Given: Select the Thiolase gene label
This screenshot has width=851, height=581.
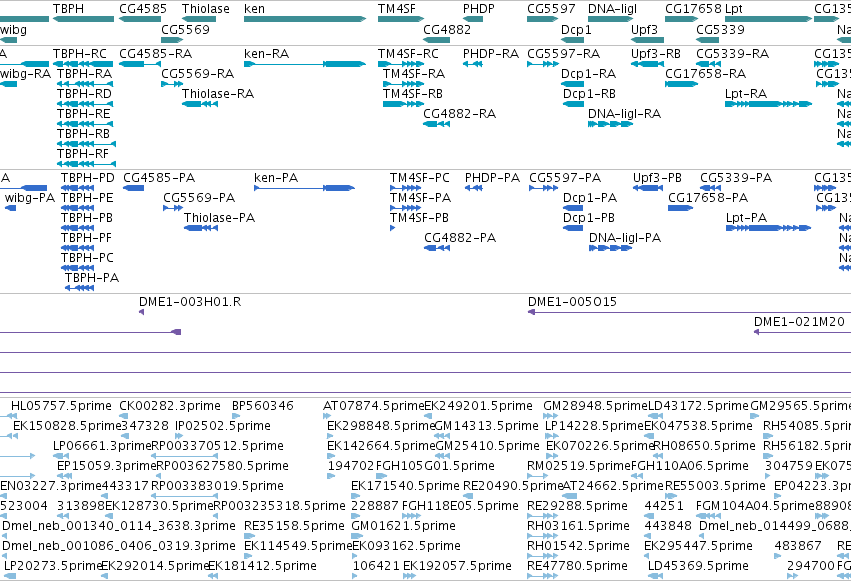Looking at the screenshot, I should click(x=206, y=9).
